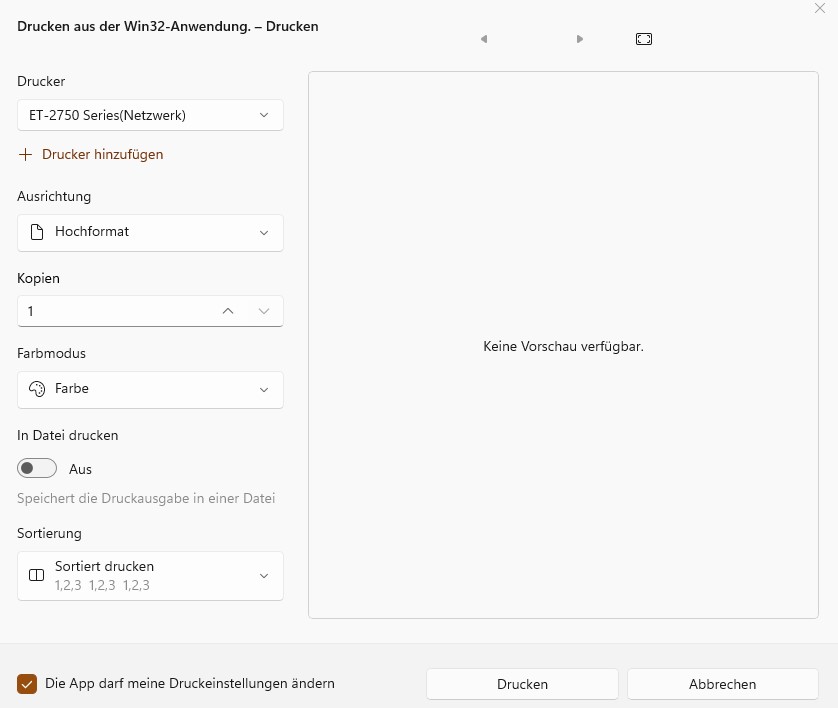Click the portrait page icon in Ausrichtung
Screen dimensions: 838x708
click(37, 232)
